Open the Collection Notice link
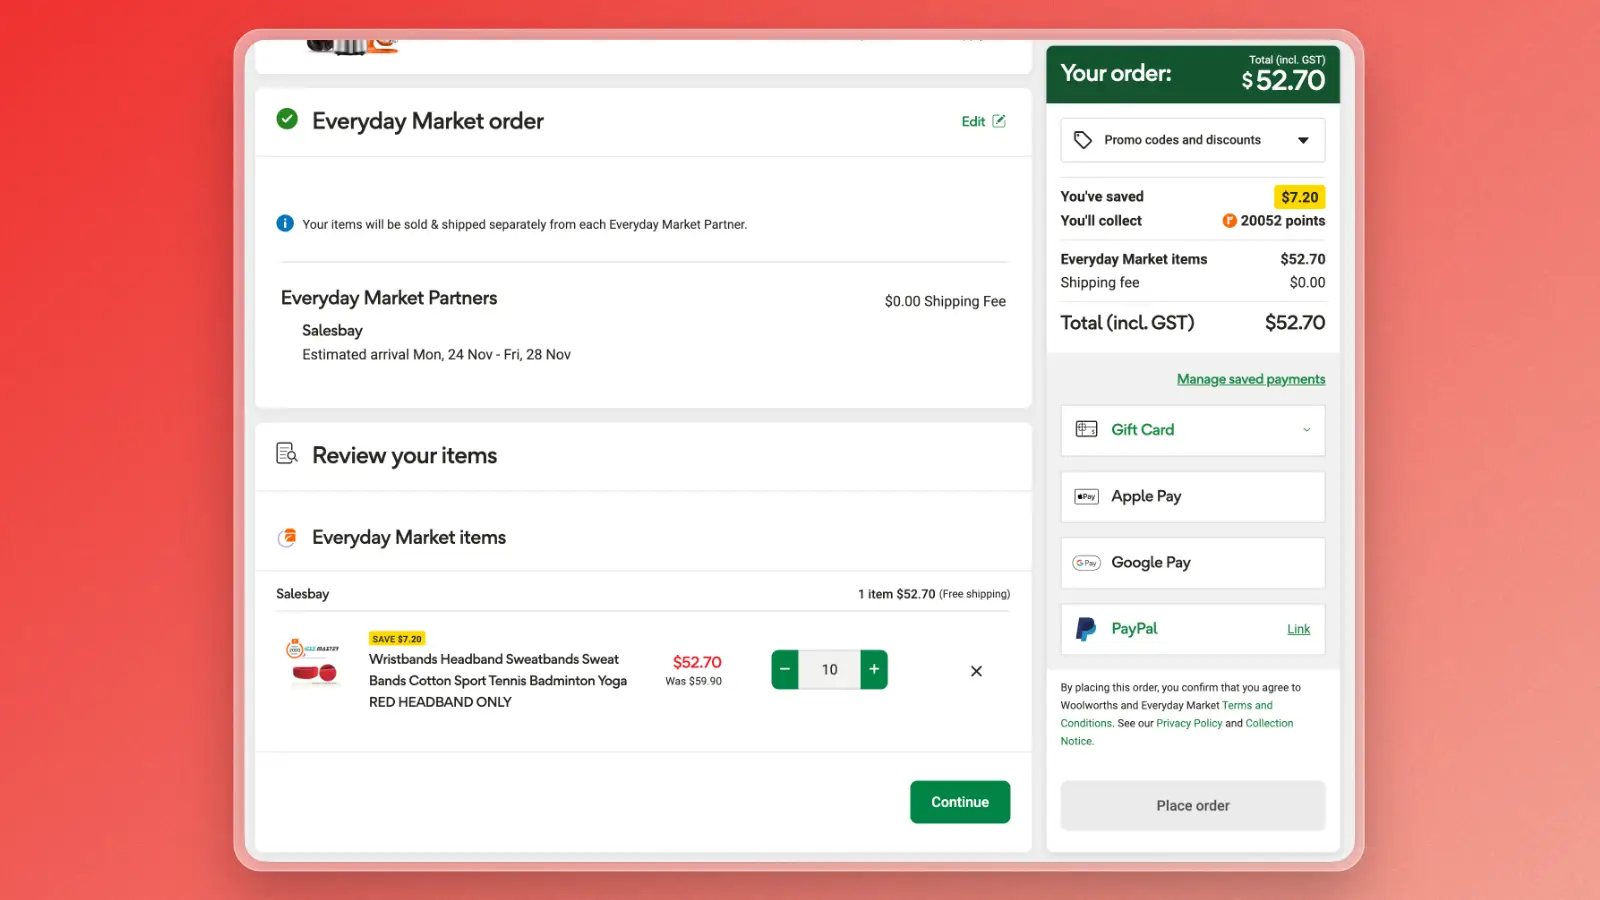 pos(1269,723)
